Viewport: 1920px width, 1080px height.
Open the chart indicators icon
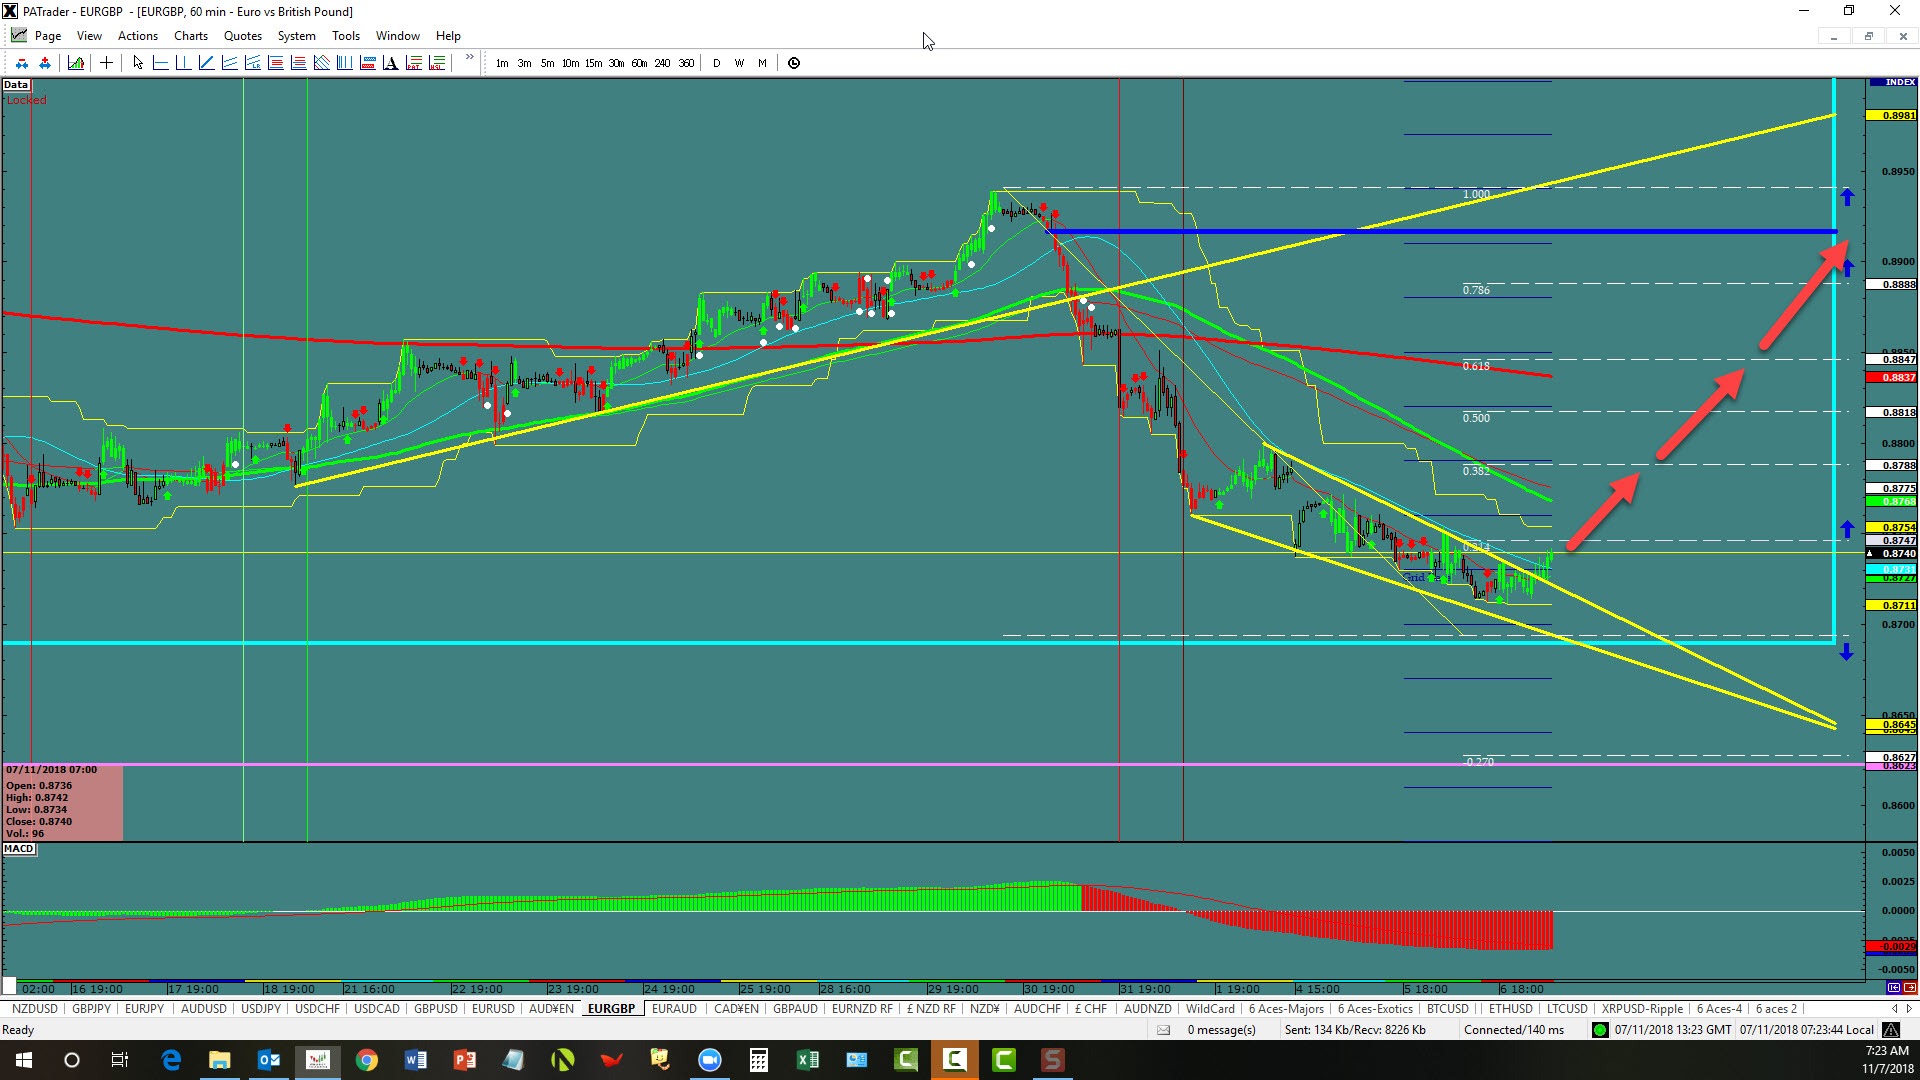76,63
